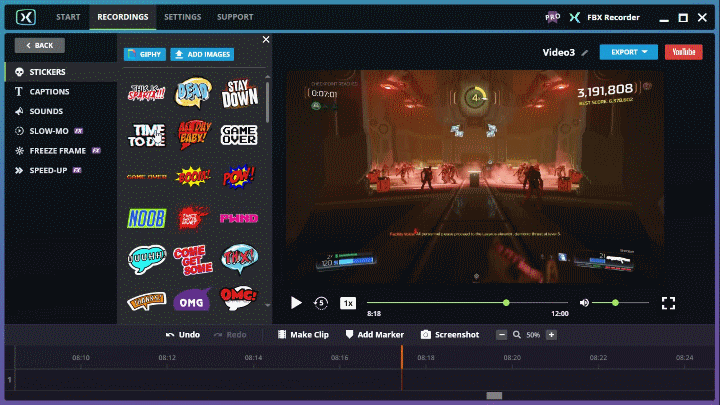Image resolution: width=720 pixels, height=405 pixels.
Task: Open the EXPORT dropdown
Action: 629,52
